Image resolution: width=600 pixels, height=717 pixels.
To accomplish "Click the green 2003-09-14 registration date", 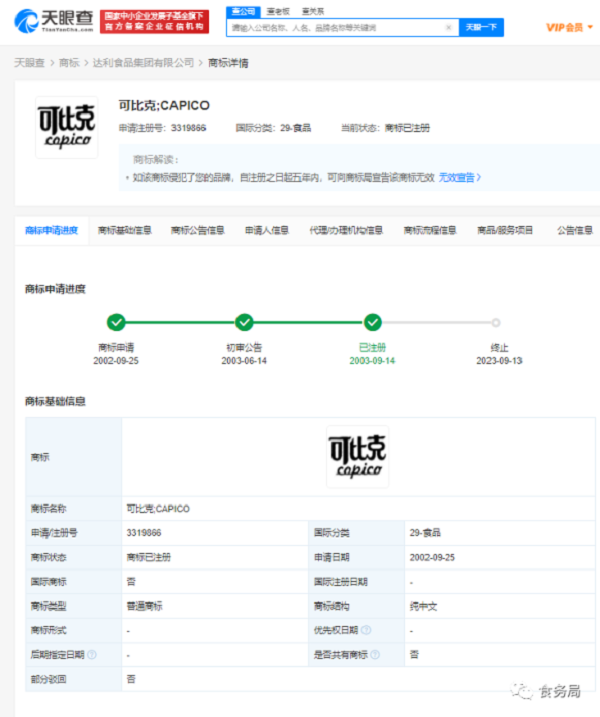I will click(x=372, y=361).
